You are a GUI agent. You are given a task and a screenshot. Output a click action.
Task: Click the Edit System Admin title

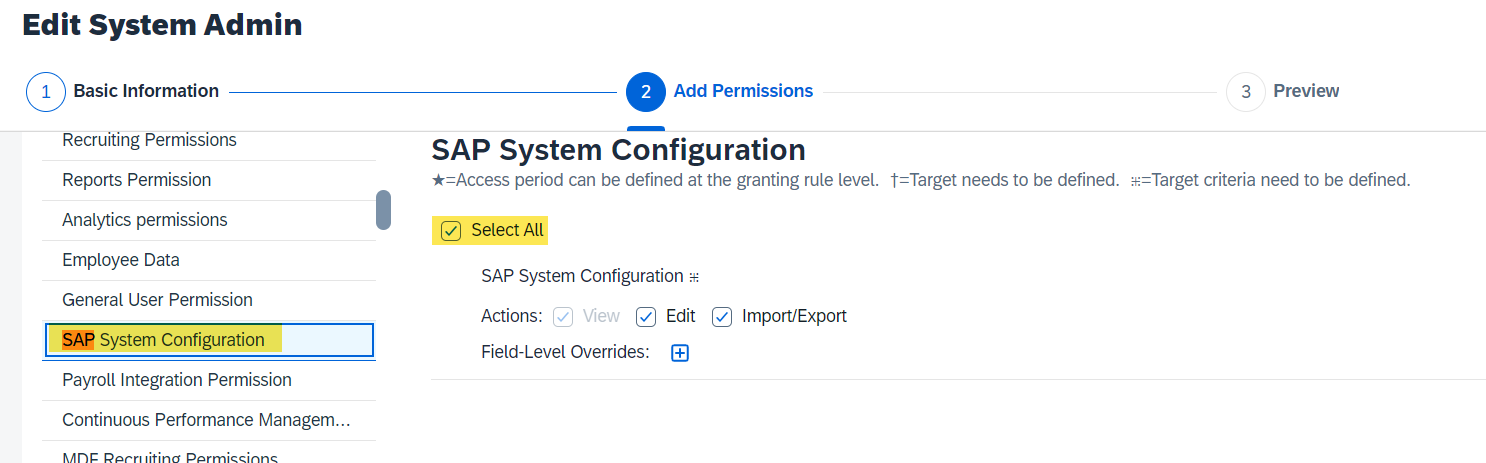coord(162,25)
